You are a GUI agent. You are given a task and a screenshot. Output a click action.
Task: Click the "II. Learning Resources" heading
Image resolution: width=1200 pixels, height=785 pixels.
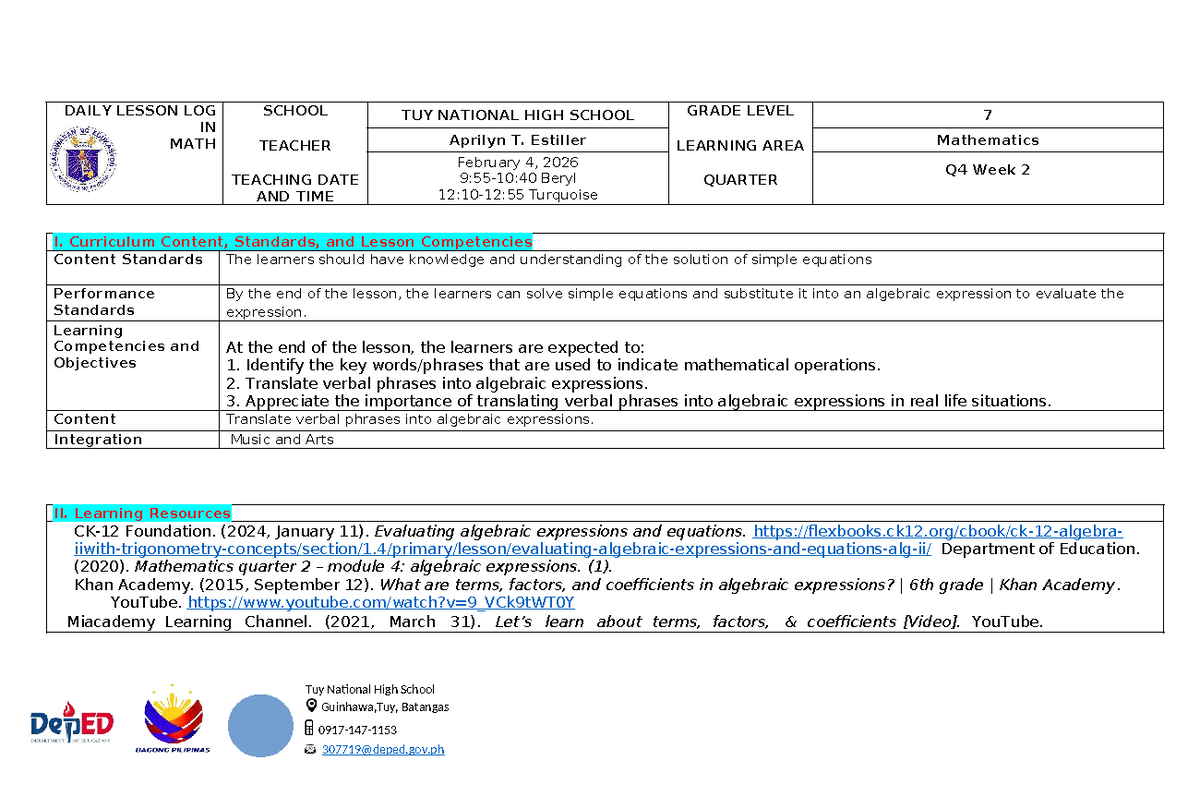tap(142, 513)
